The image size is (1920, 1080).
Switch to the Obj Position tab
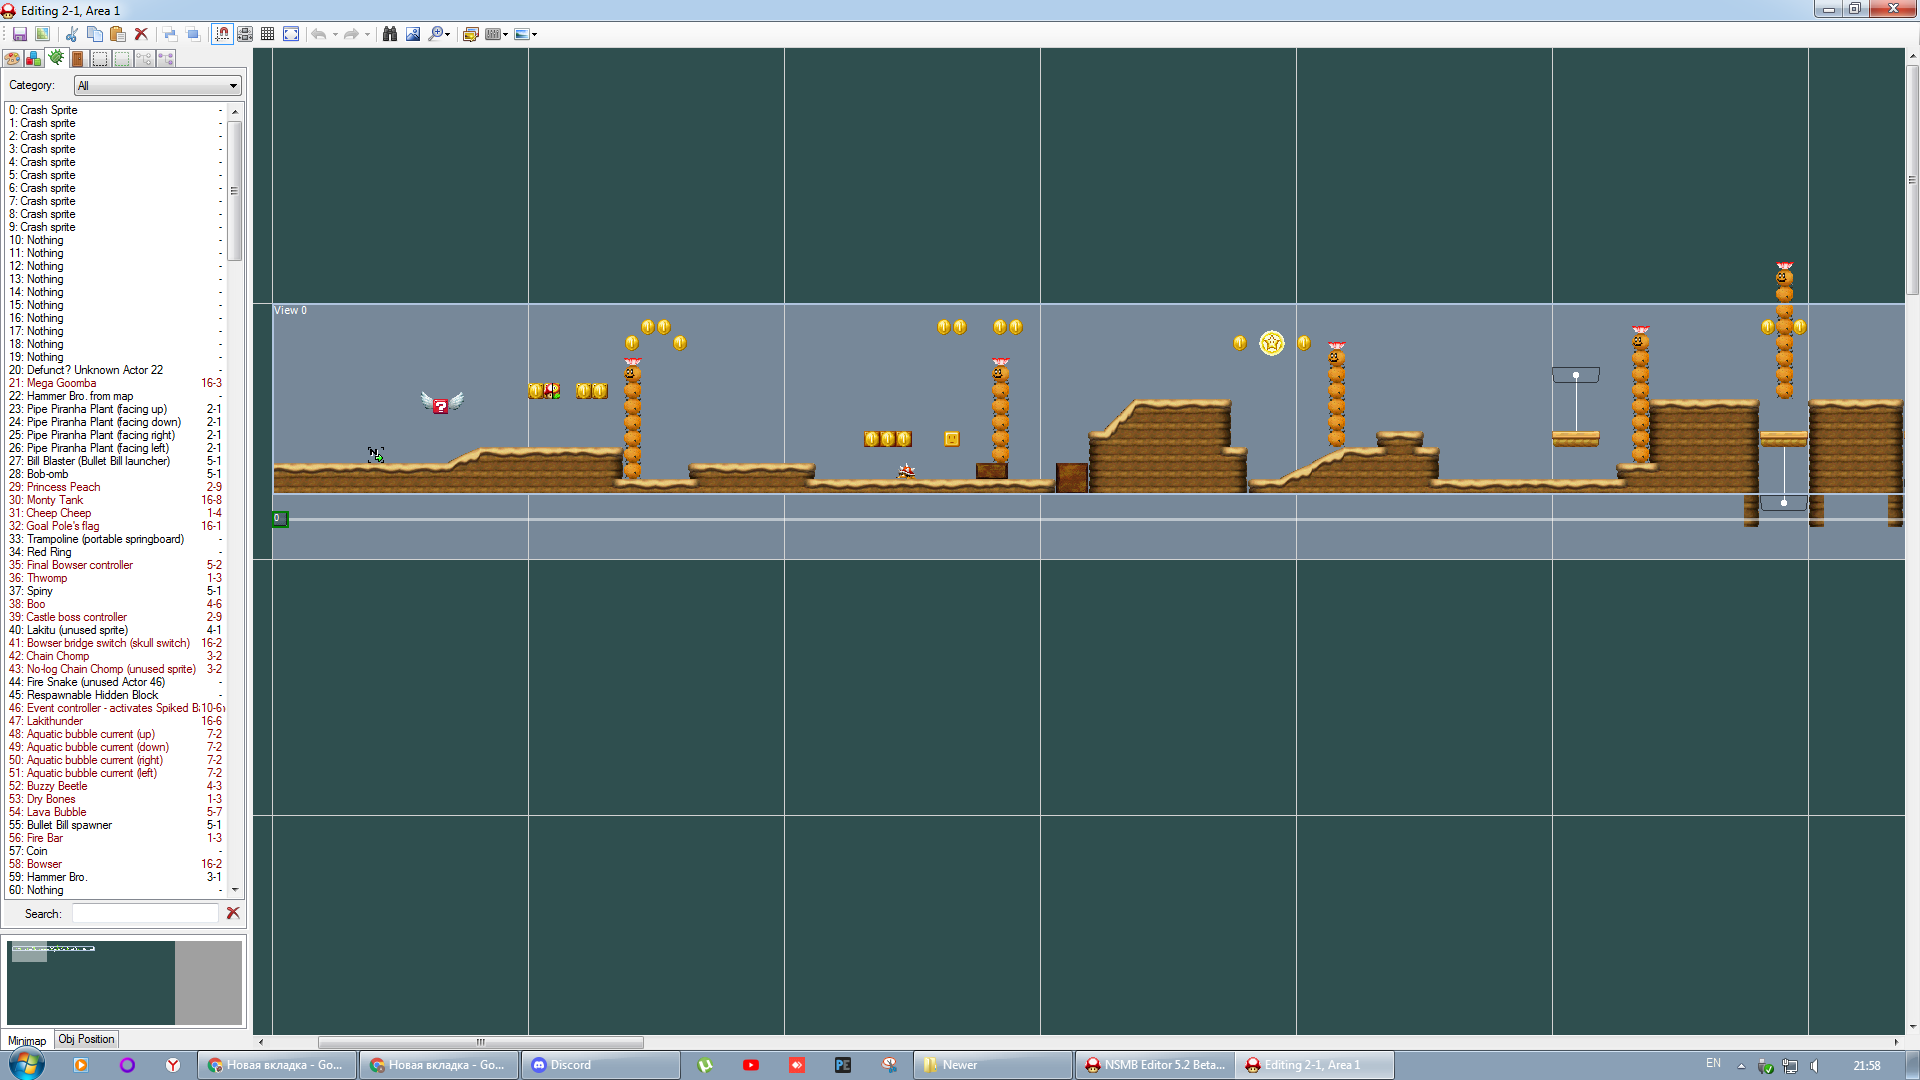[86, 1039]
